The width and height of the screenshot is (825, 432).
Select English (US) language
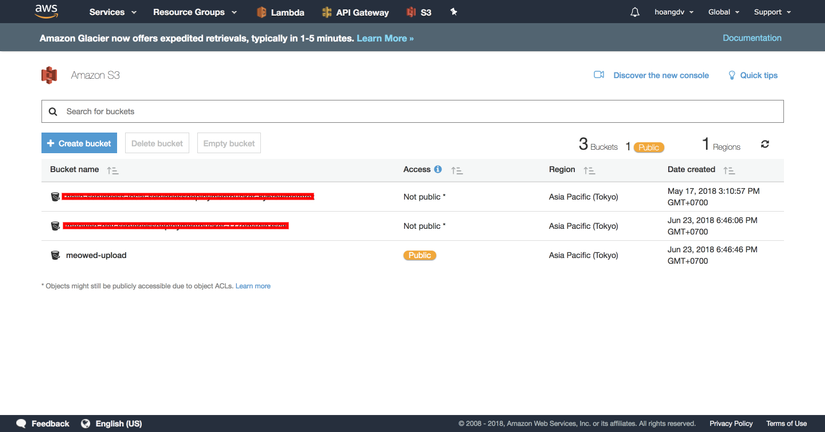click(x=119, y=424)
